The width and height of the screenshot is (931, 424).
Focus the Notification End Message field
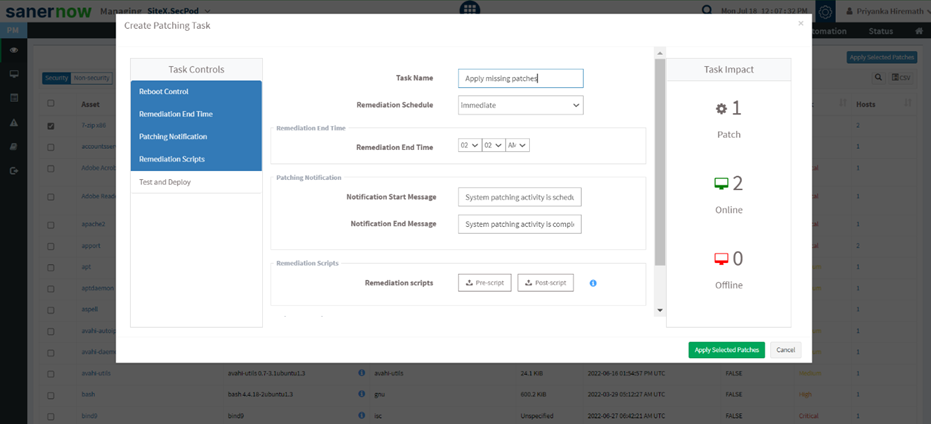pos(520,224)
